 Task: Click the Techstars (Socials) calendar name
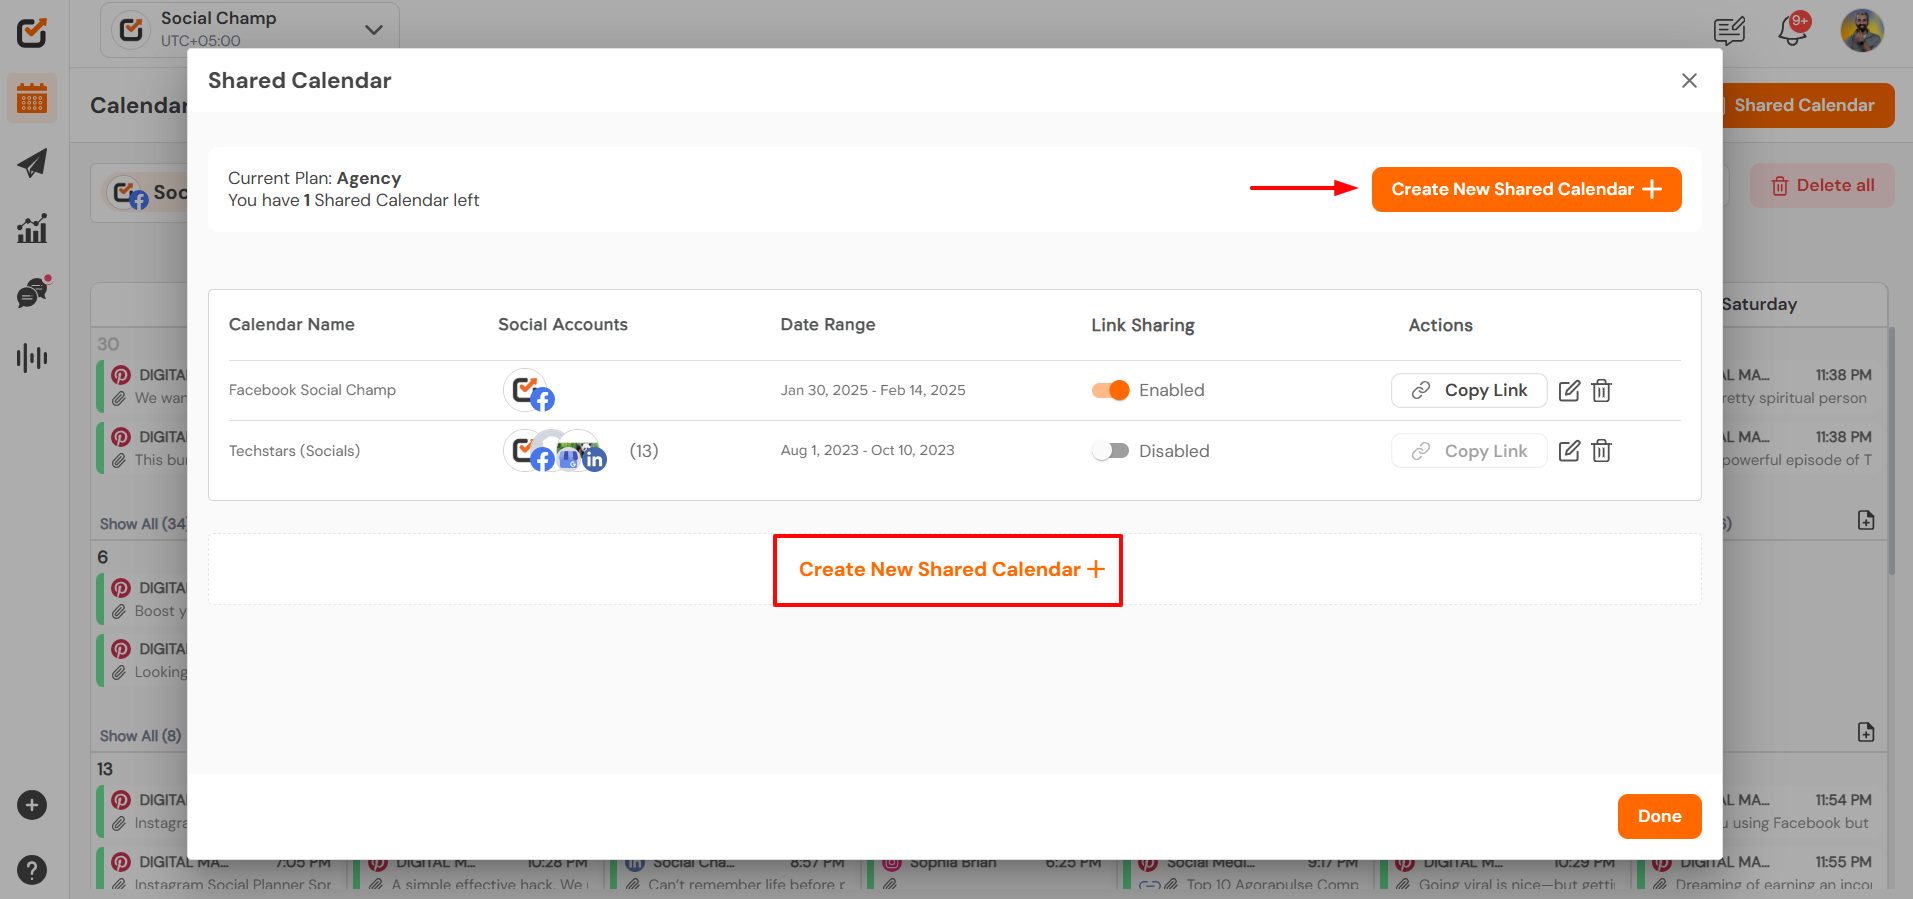pos(294,451)
